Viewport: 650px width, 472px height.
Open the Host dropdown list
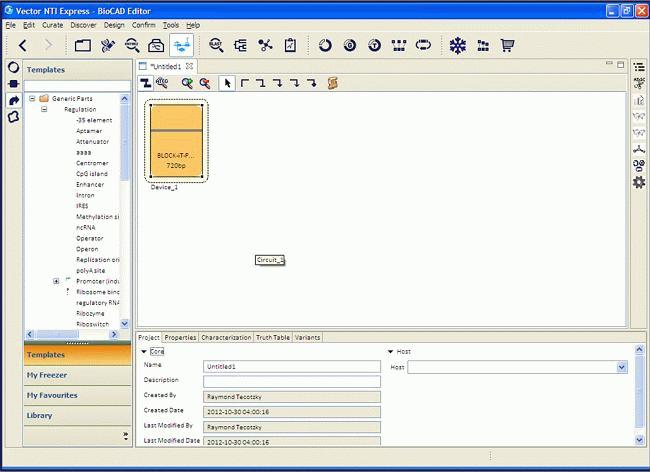point(622,367)
